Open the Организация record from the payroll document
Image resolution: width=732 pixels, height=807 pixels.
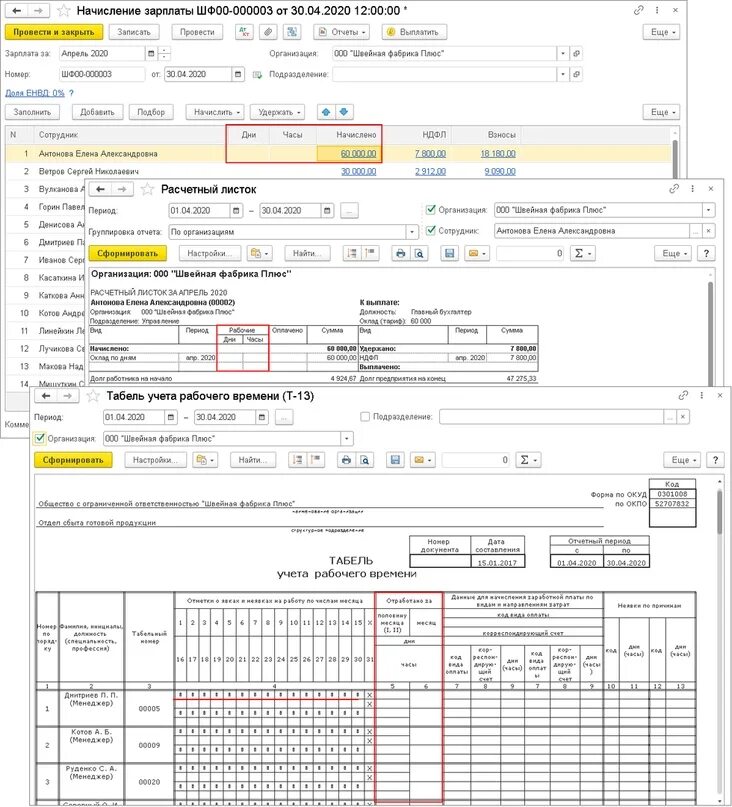pos(577,54)
